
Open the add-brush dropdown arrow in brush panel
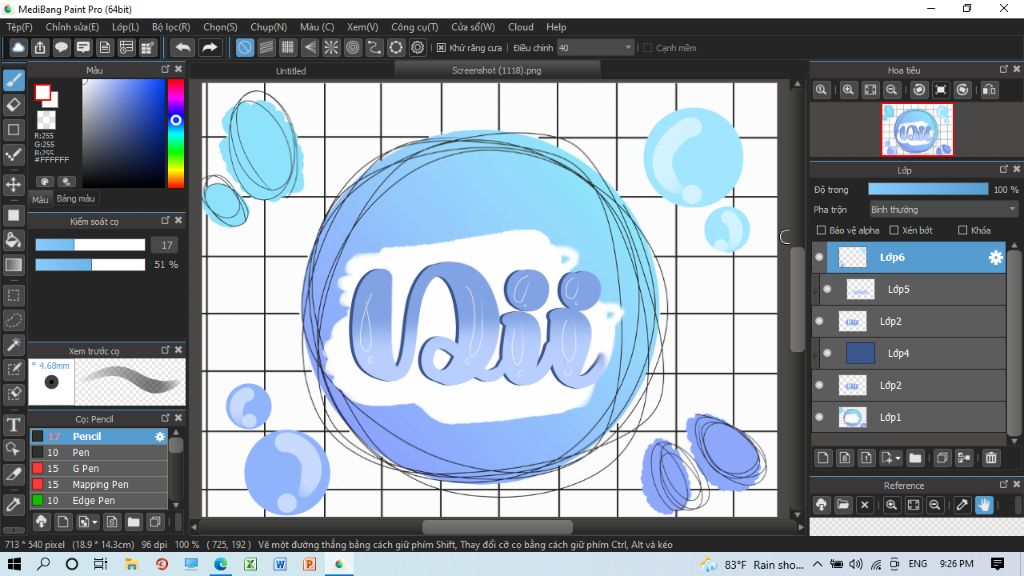click(95, 522)
